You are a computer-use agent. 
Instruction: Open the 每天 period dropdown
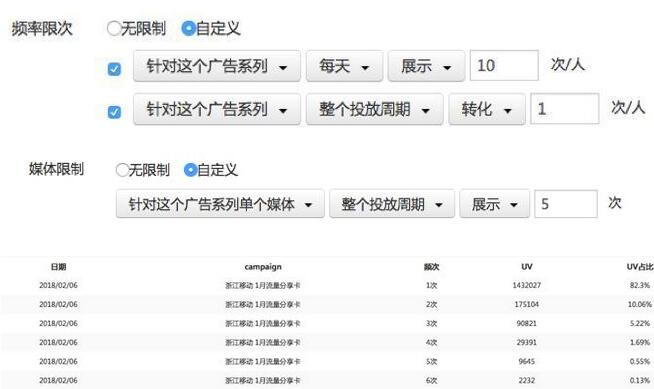[345, 66]
